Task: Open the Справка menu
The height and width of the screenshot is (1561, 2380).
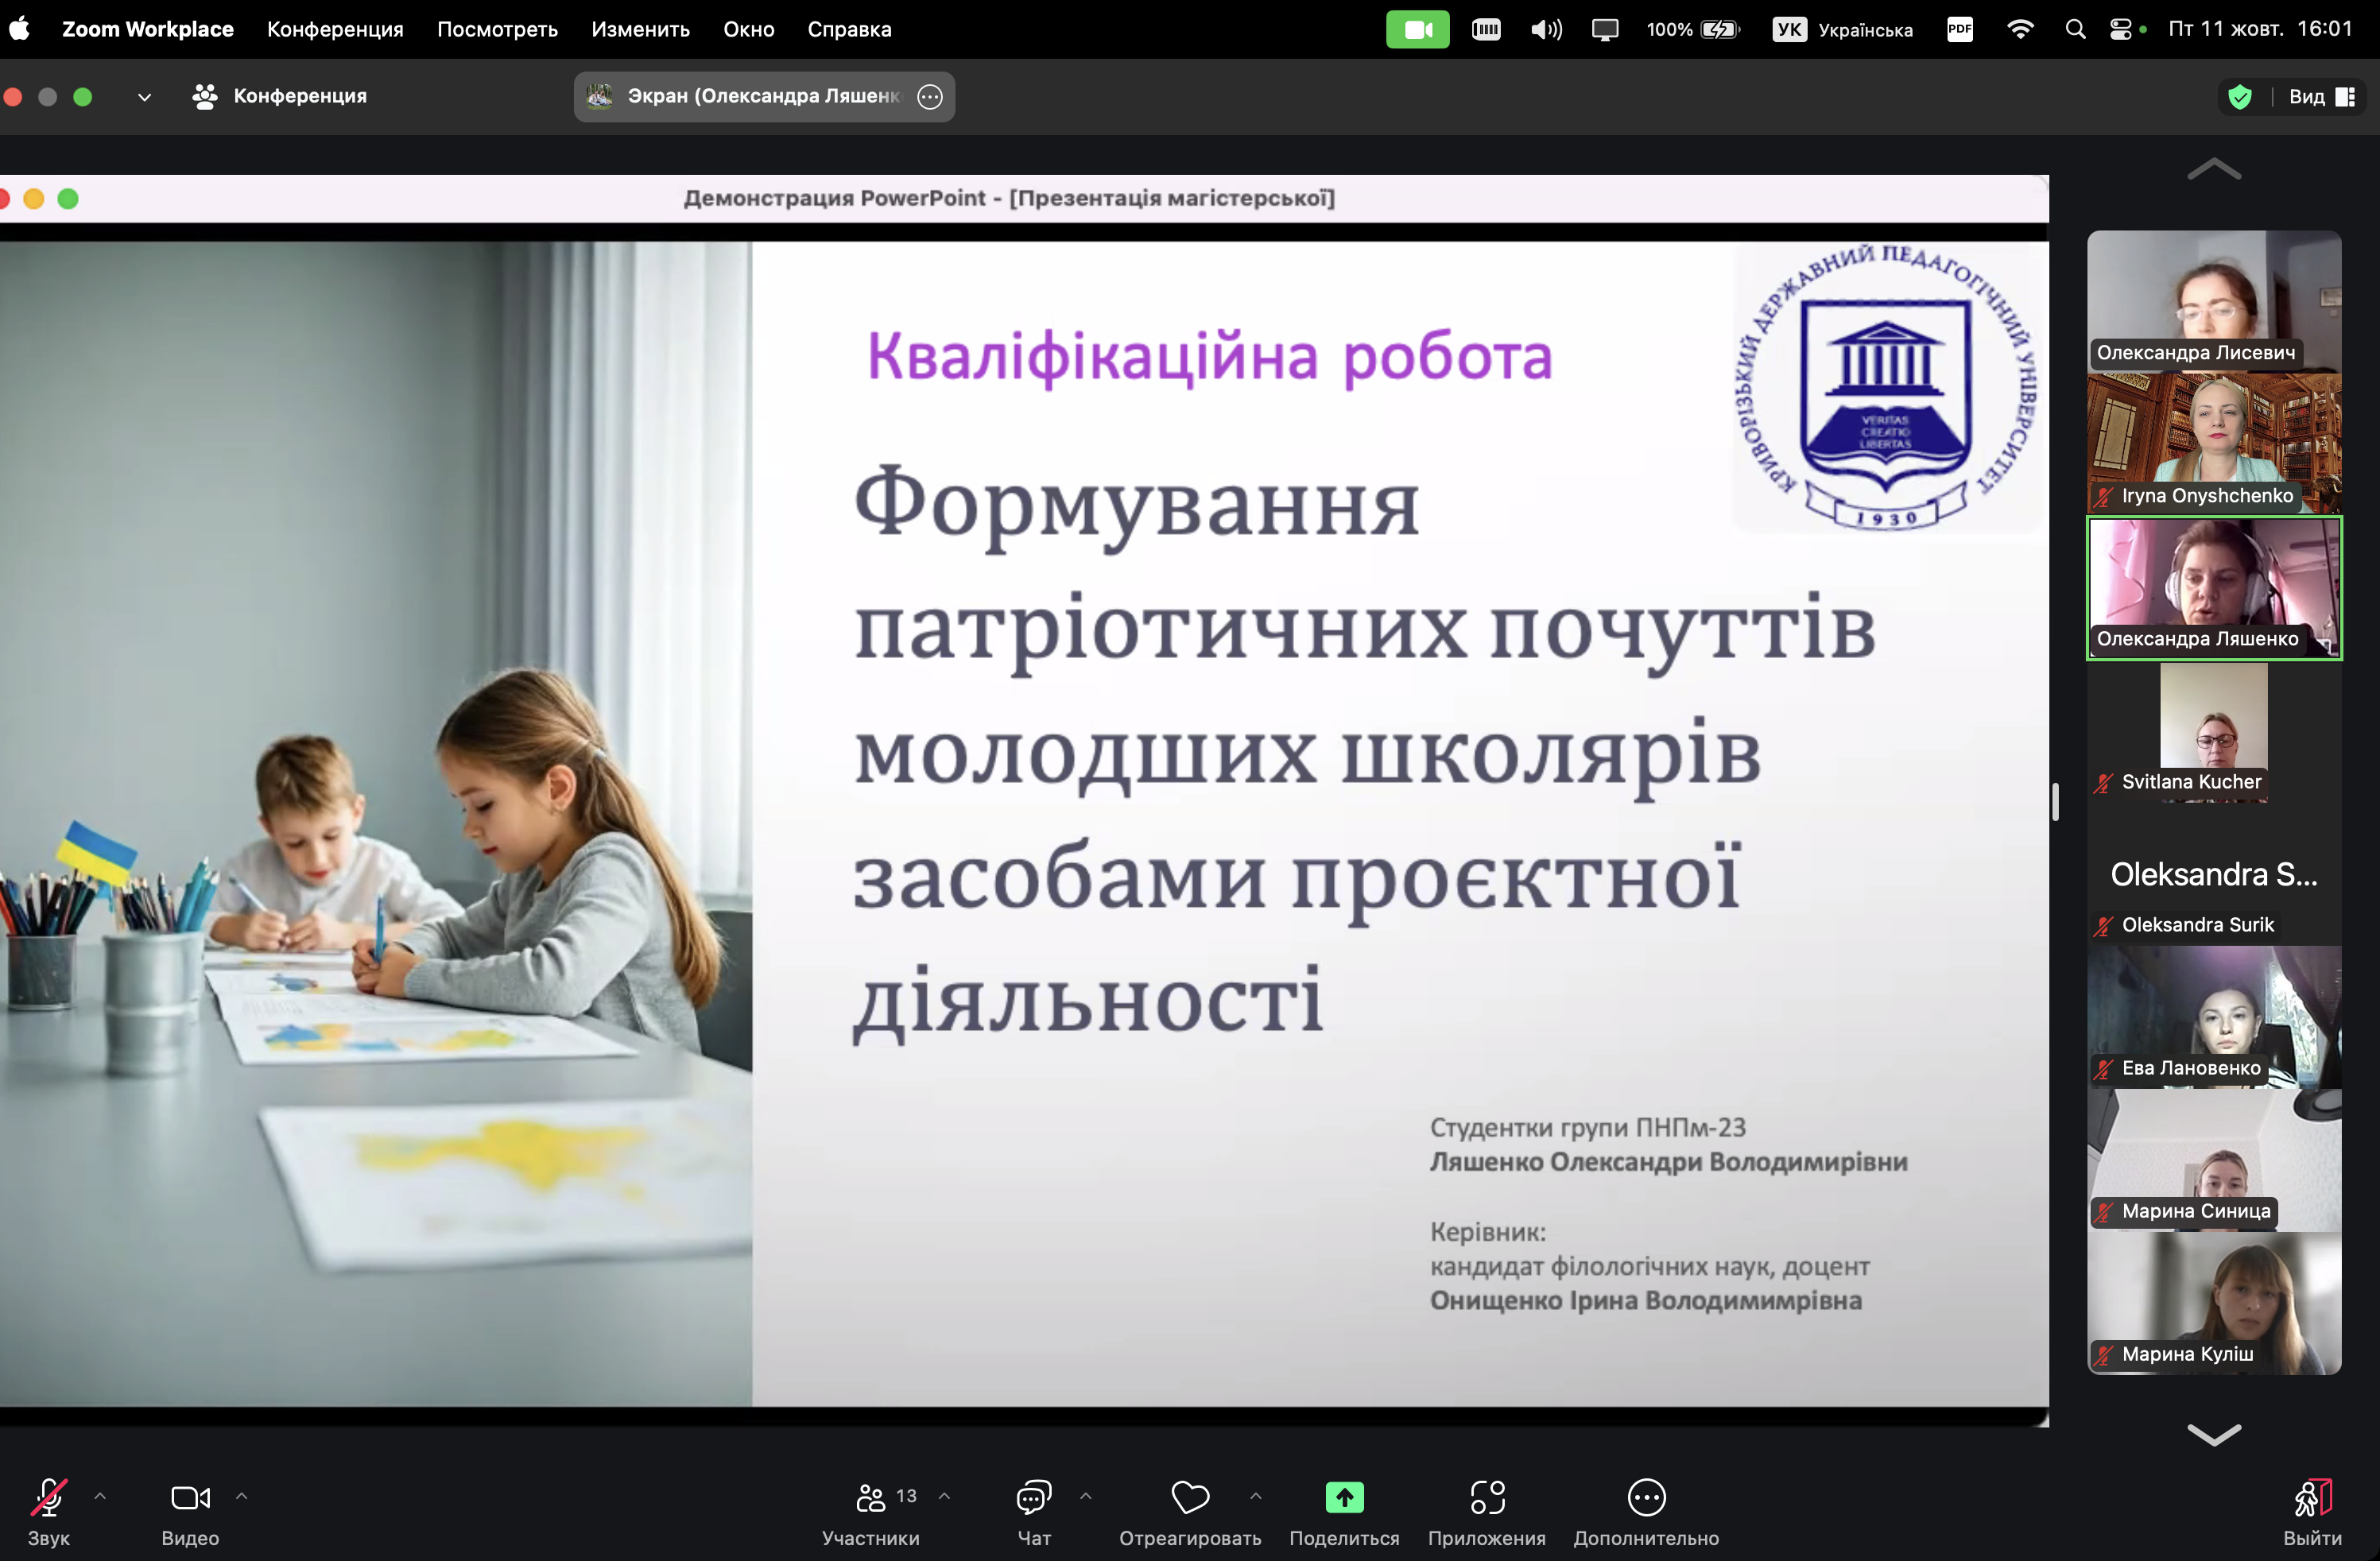Action: [x=849, y=29]
